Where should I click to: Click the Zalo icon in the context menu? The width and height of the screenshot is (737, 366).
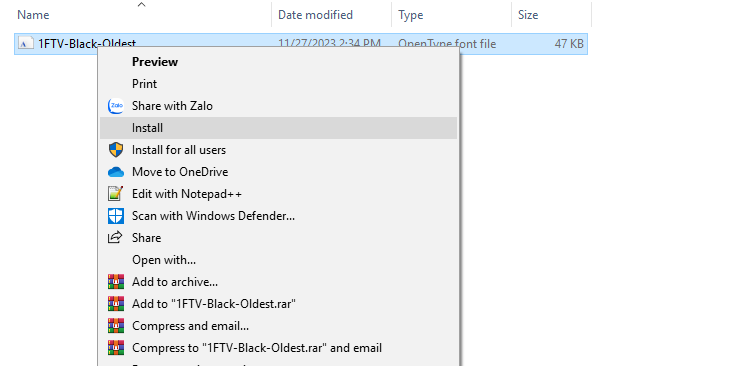pyautogui.click(x=116, y=106)
